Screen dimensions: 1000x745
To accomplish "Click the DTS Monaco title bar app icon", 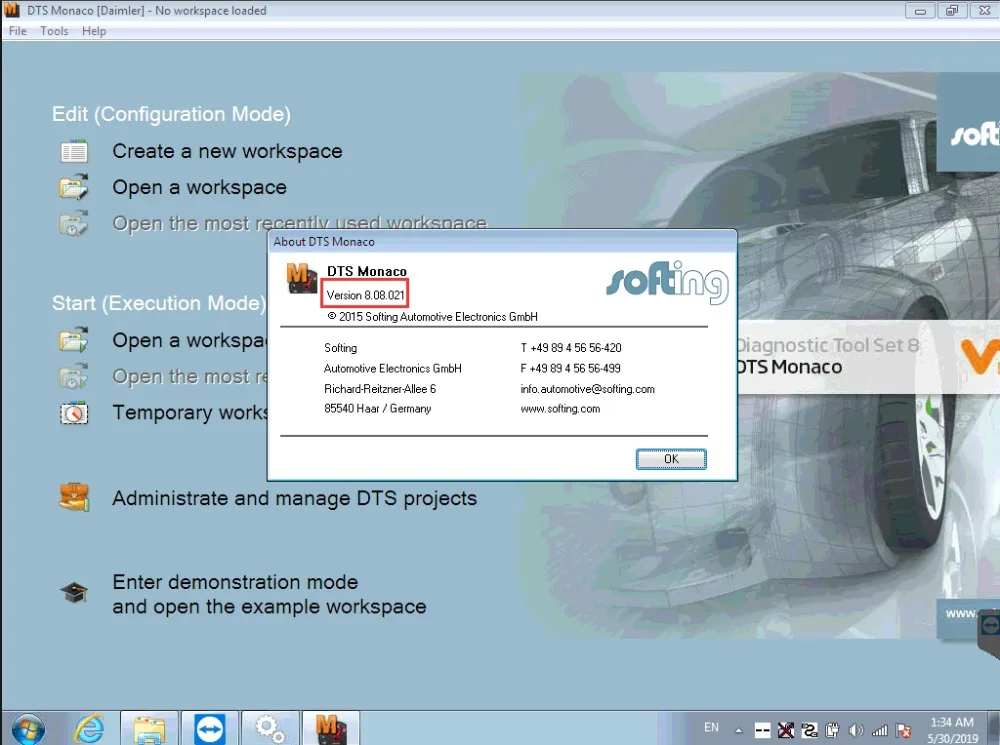I will (x=11, y=10).
